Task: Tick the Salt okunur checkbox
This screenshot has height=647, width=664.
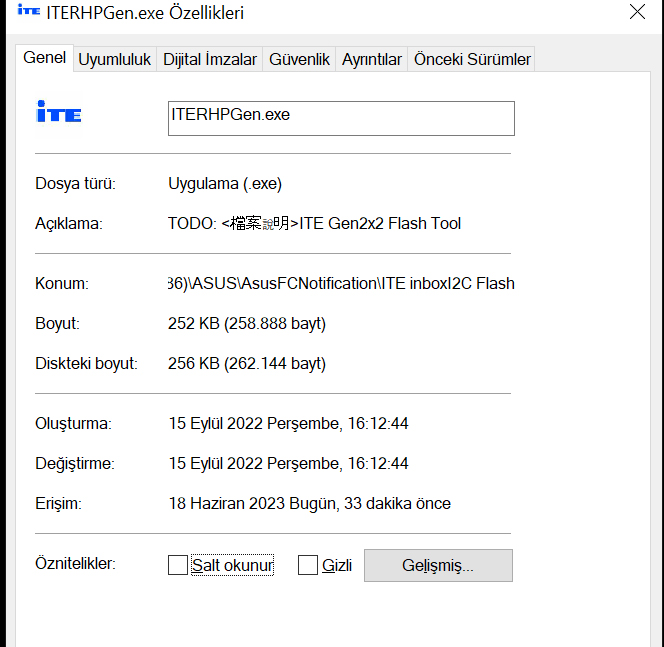Action: click(x=178, y=565)
